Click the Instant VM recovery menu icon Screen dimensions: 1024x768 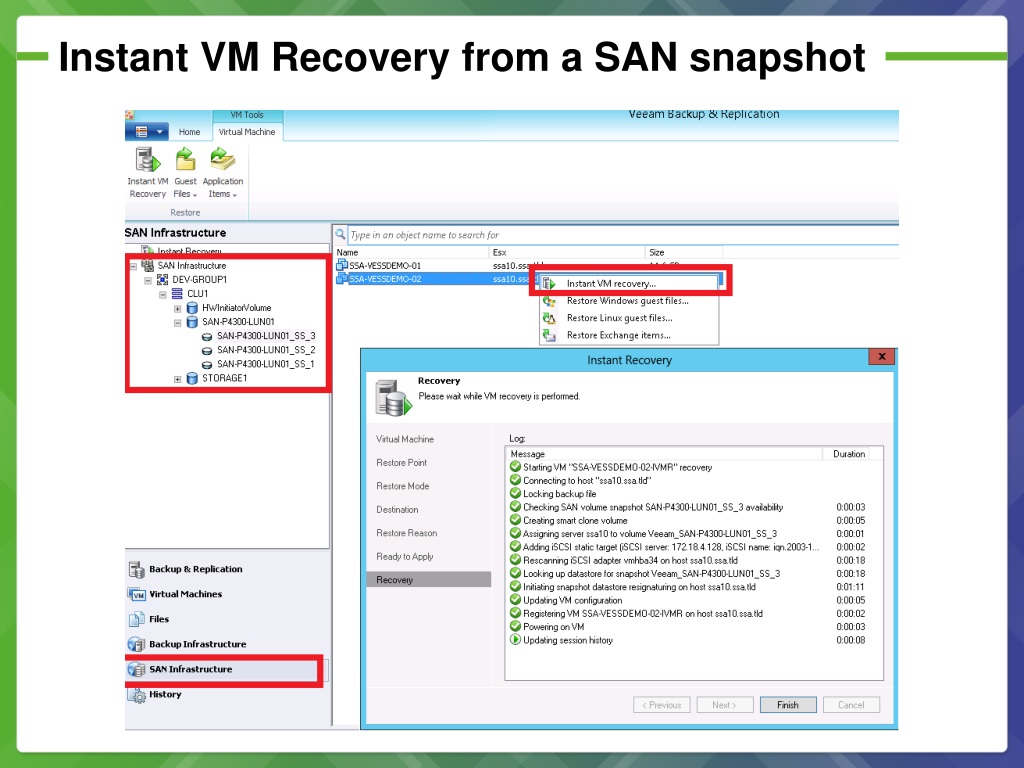[x=549, y=283]
